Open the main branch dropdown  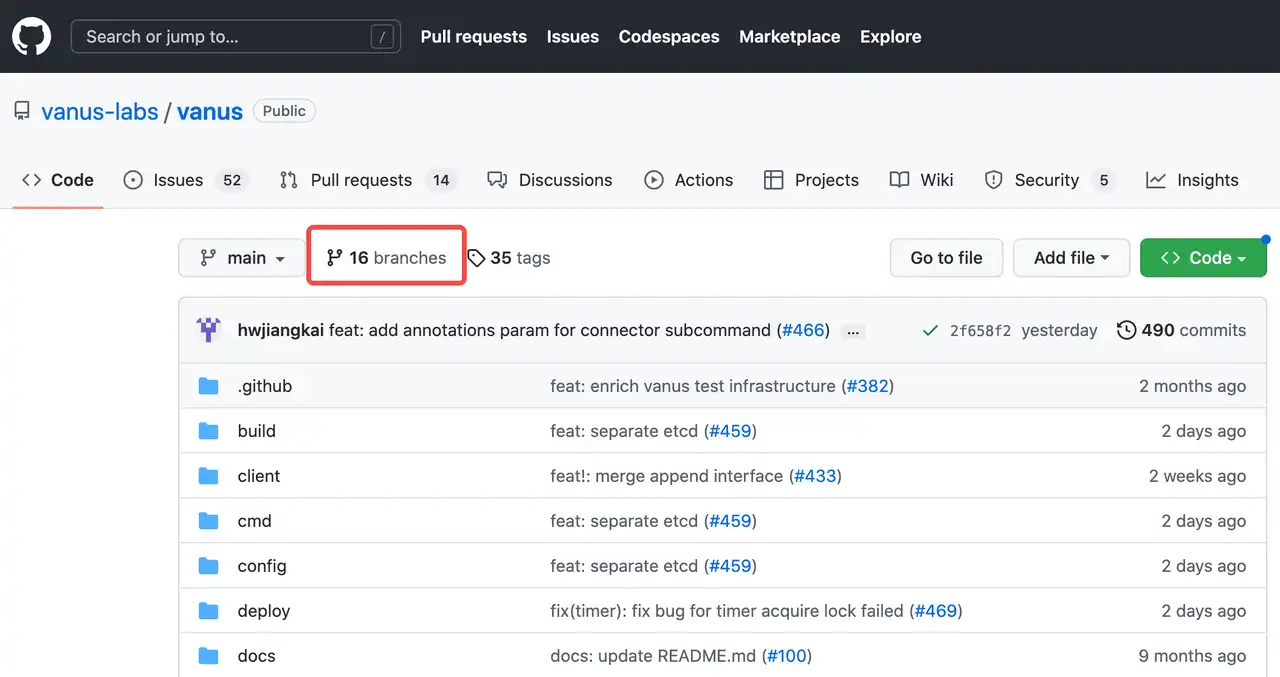pyautogui.click(x=241, y=258)
